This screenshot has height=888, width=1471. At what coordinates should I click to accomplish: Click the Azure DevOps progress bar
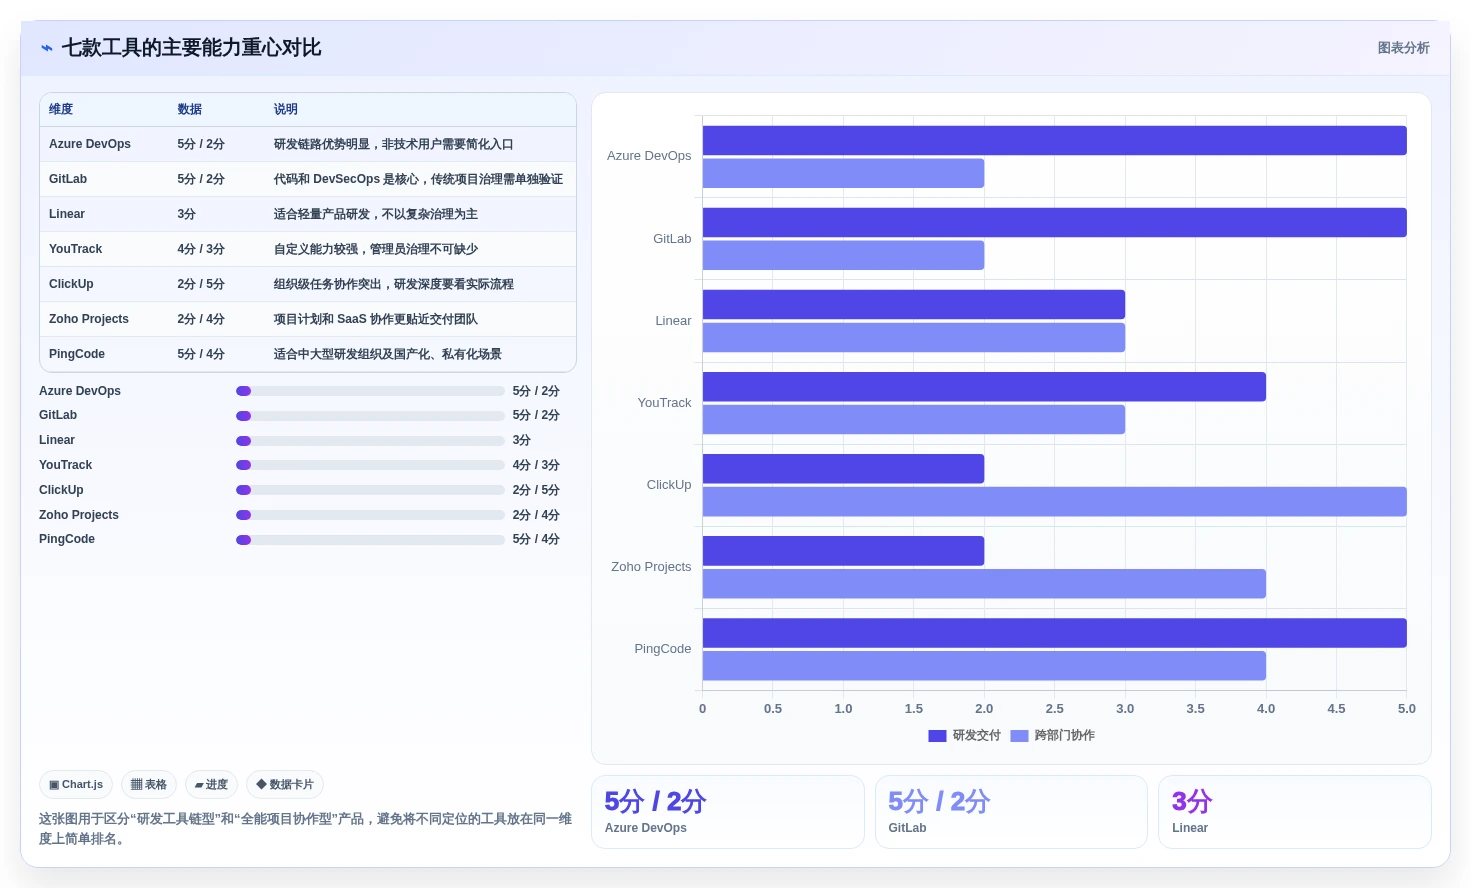[x=370, y=391]
